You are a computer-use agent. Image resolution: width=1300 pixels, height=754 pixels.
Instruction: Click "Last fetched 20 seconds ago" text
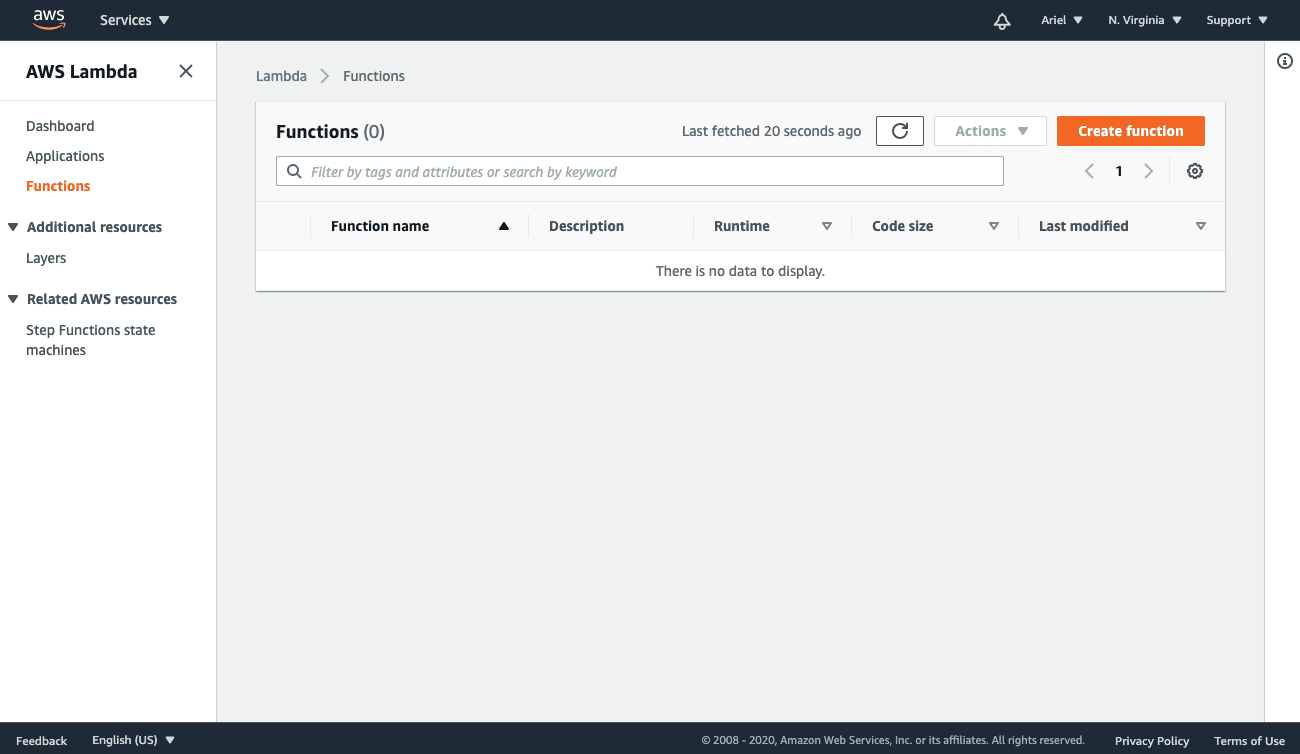[x=771, y=131]
